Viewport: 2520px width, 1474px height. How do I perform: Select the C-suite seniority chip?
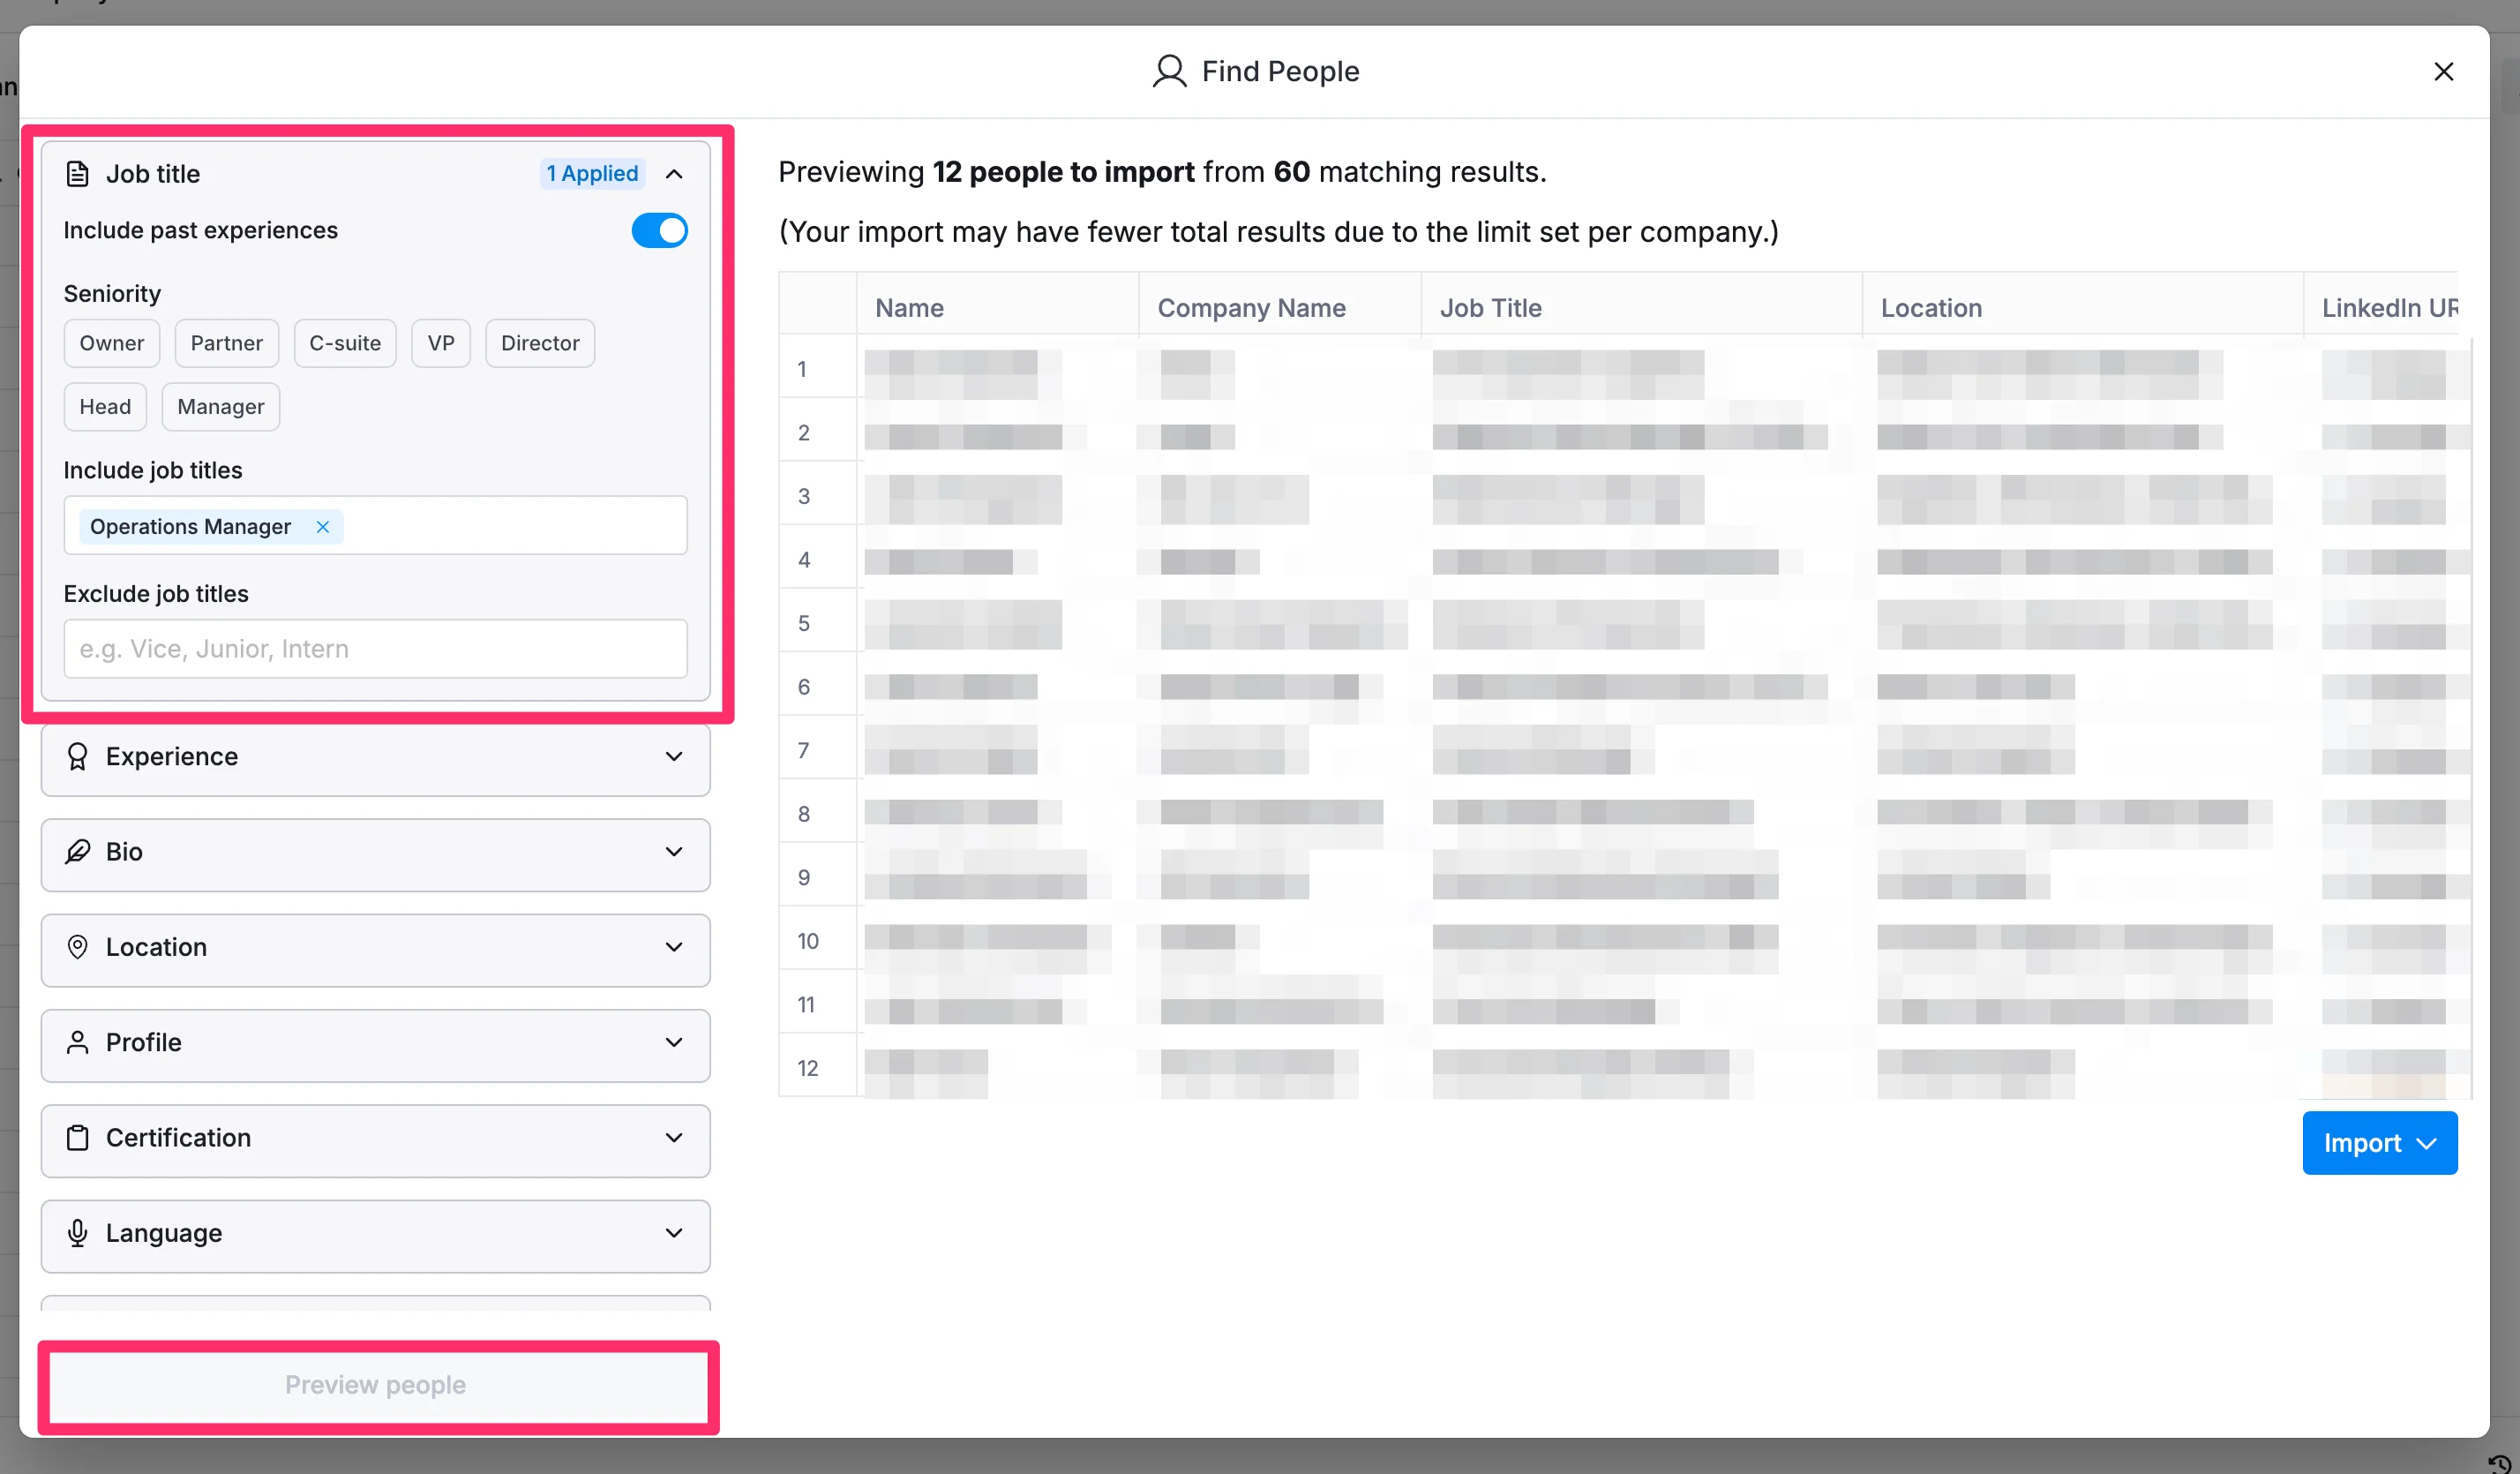click(344, 344)
